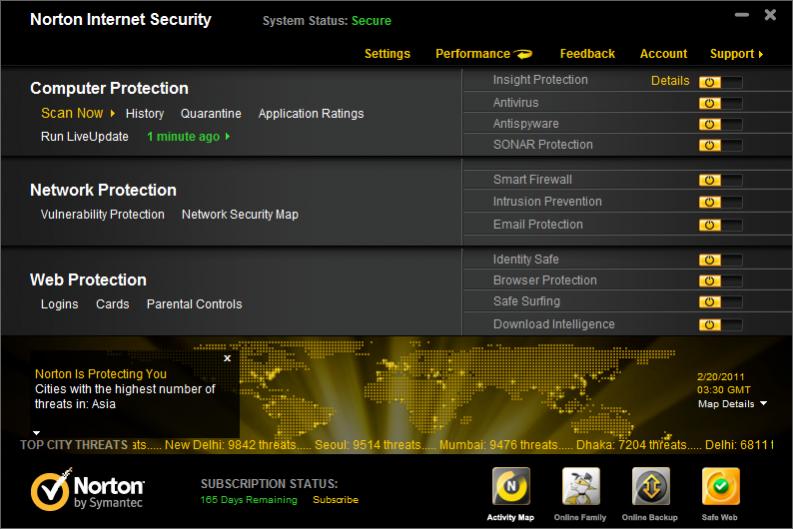Click the Subscribe link
This screenshot has width=793, height=529.
click(335, 500)
